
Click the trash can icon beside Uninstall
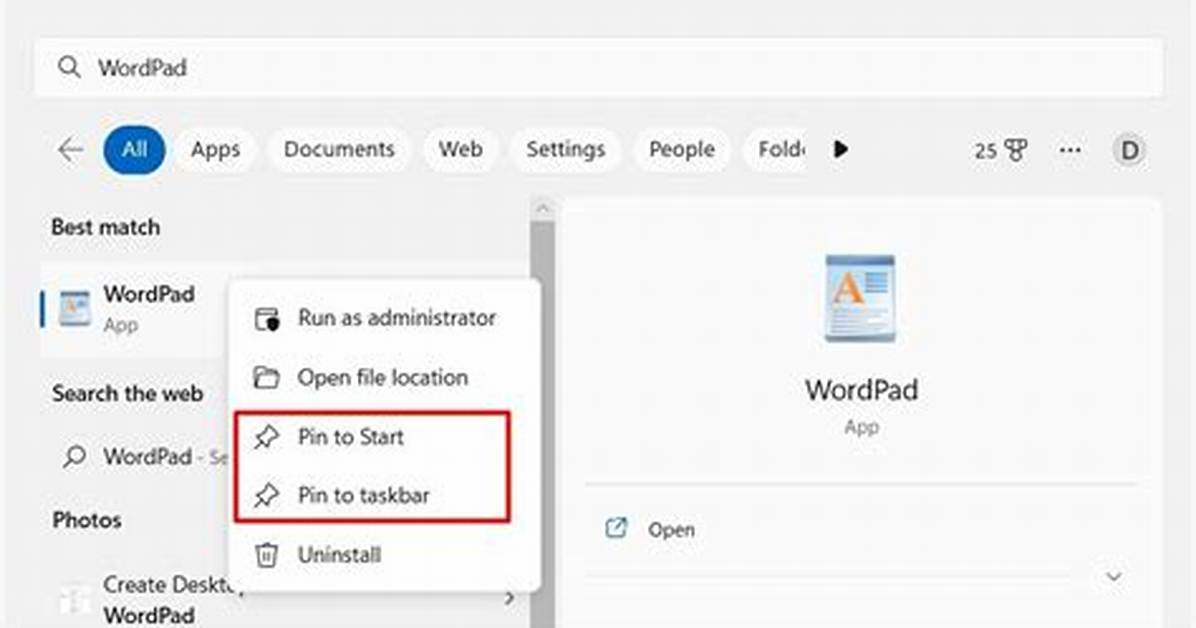click(x=266, y=555)
